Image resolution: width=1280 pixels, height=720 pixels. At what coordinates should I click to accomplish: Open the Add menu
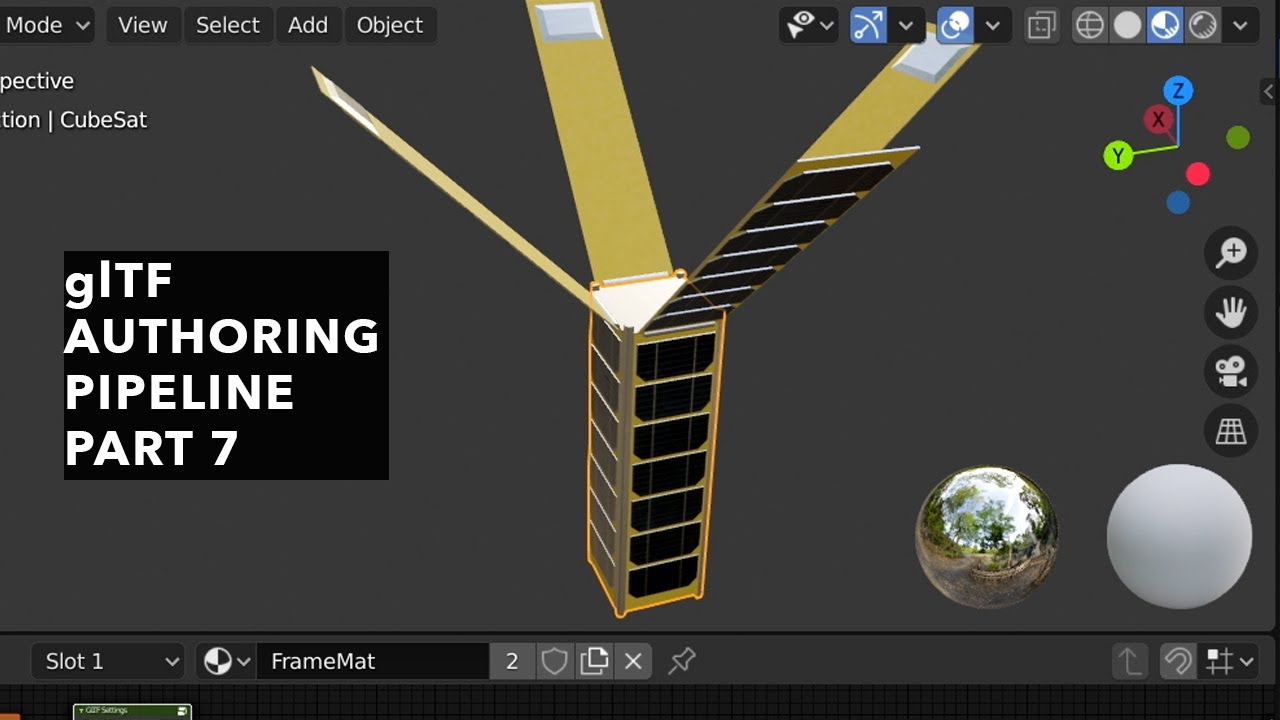click(x=308, y=25)
